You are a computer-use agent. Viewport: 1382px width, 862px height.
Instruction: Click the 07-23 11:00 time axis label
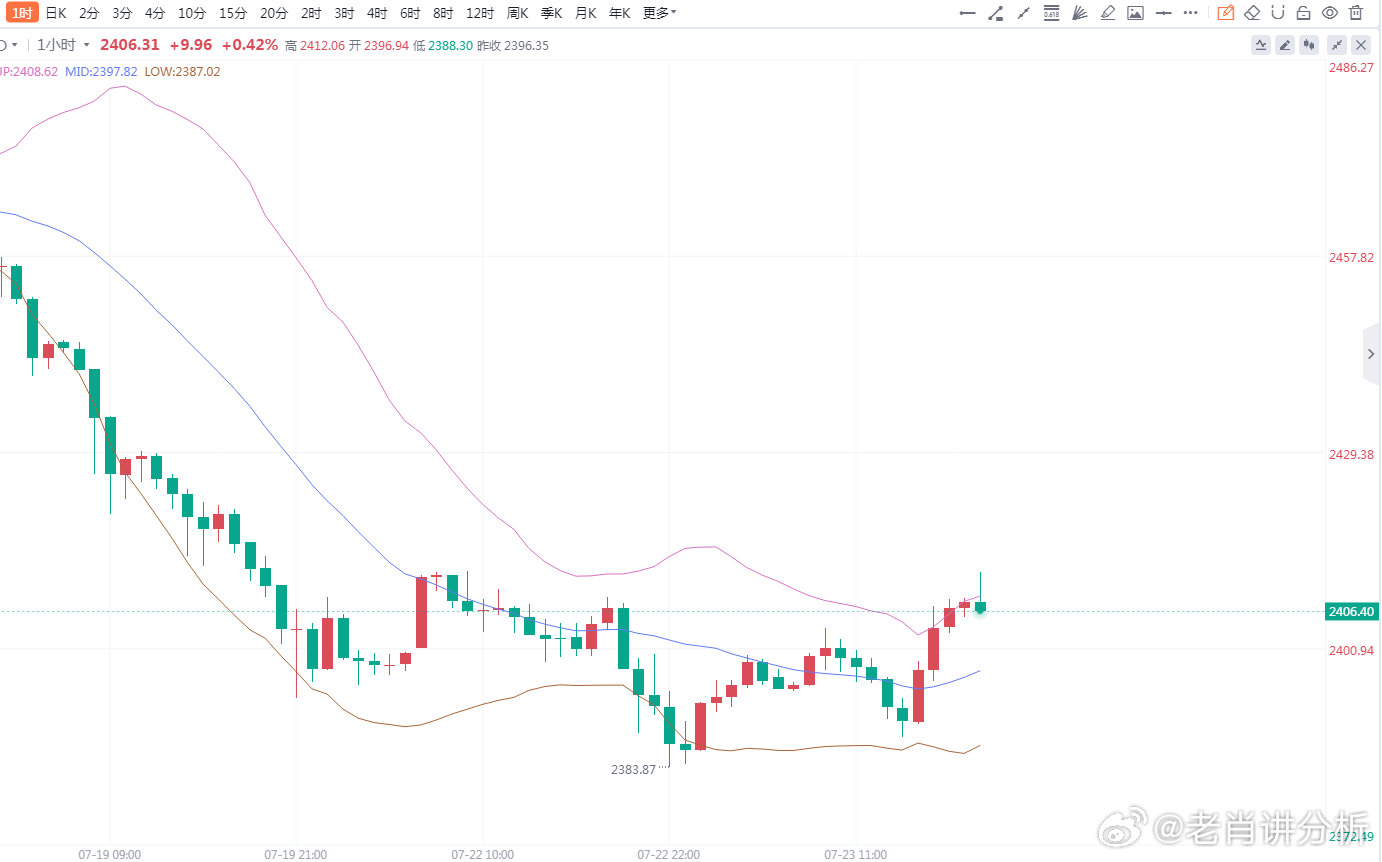[855, 855]
